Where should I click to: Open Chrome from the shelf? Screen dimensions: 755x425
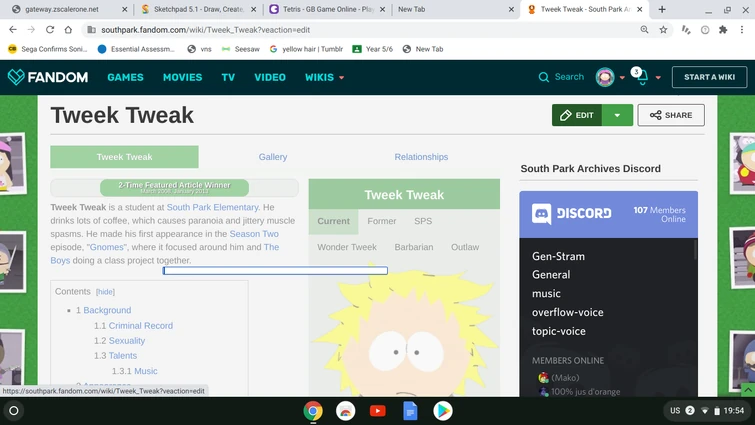313,411
